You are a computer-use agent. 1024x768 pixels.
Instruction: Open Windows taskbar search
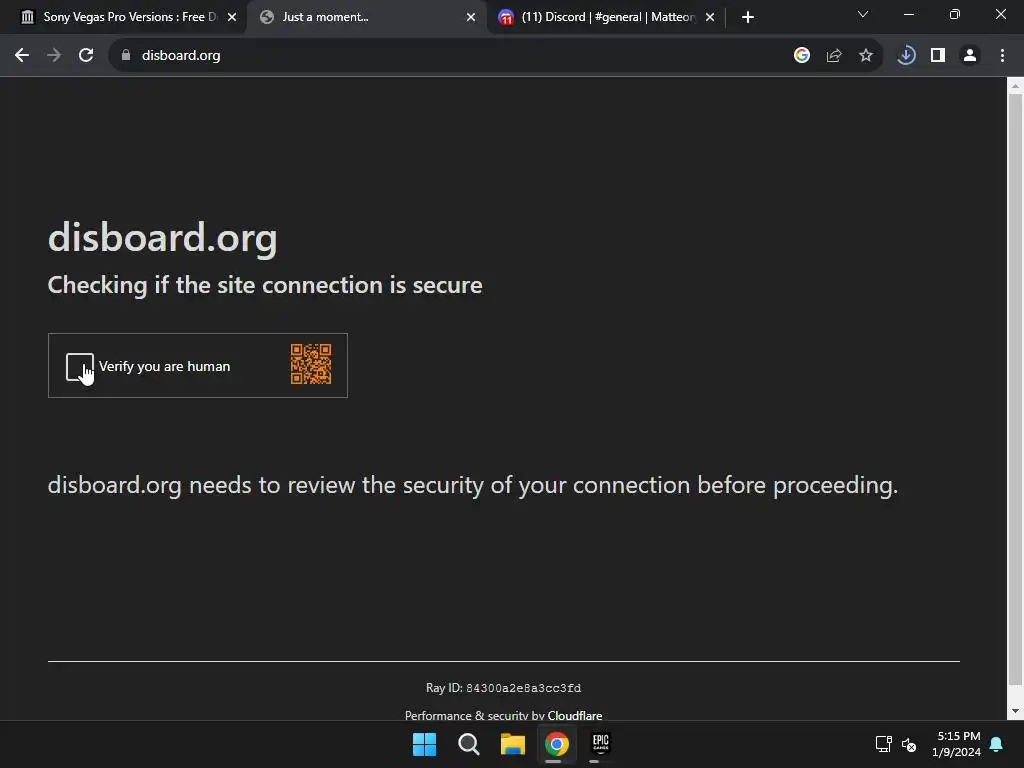point(469,744)
